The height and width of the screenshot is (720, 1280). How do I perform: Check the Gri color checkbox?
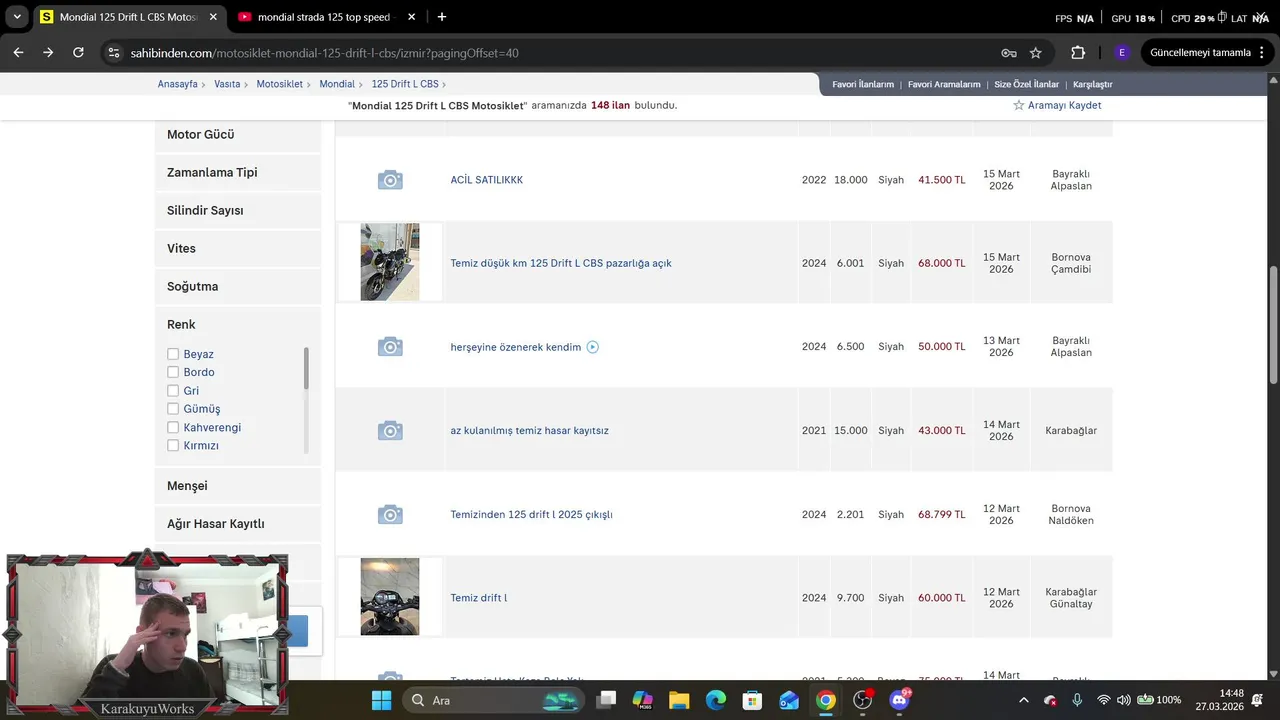(x=173, y=391)
